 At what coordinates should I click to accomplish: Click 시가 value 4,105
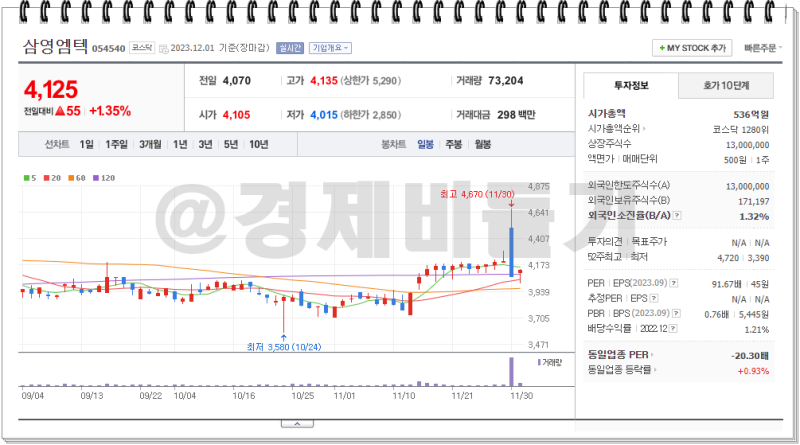[x=237, y=115]
